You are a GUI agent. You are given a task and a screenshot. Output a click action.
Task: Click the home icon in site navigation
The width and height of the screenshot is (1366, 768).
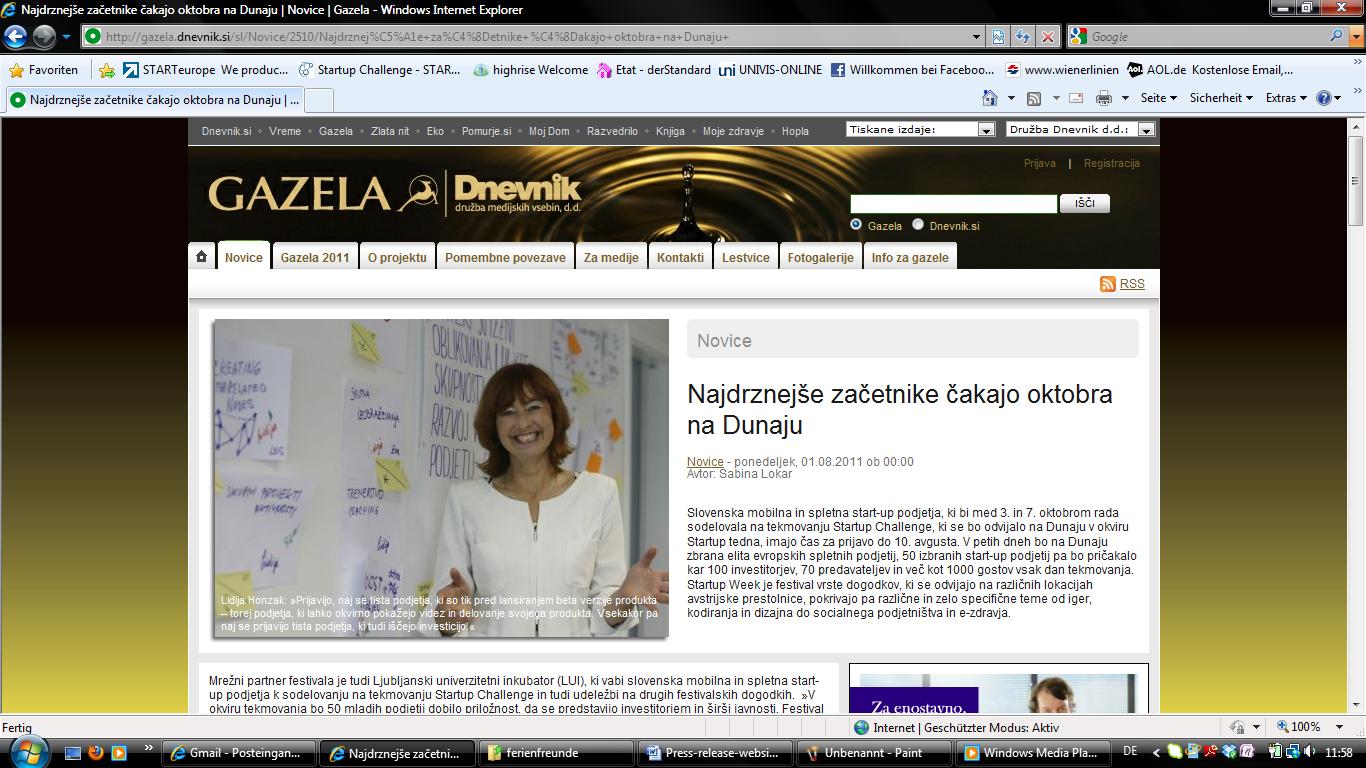pyautogui.click(x=201, y=257)
